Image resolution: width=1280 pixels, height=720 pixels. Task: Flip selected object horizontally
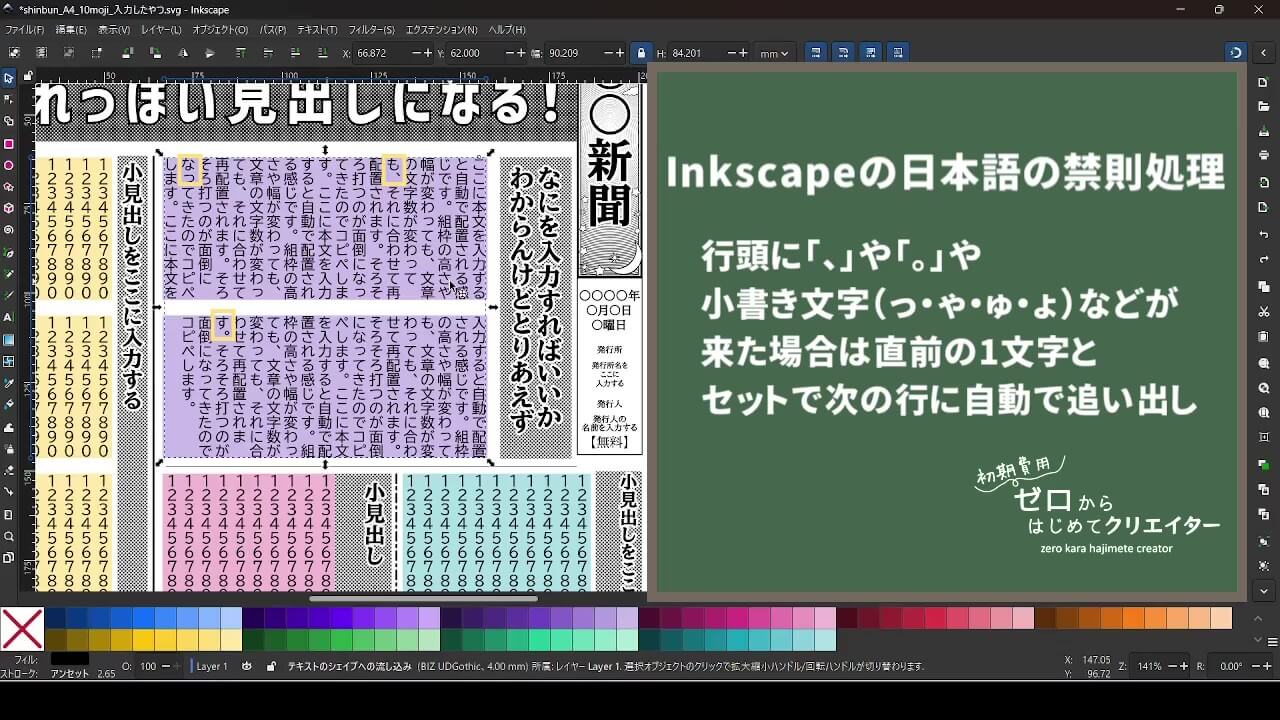click(183, 53)
